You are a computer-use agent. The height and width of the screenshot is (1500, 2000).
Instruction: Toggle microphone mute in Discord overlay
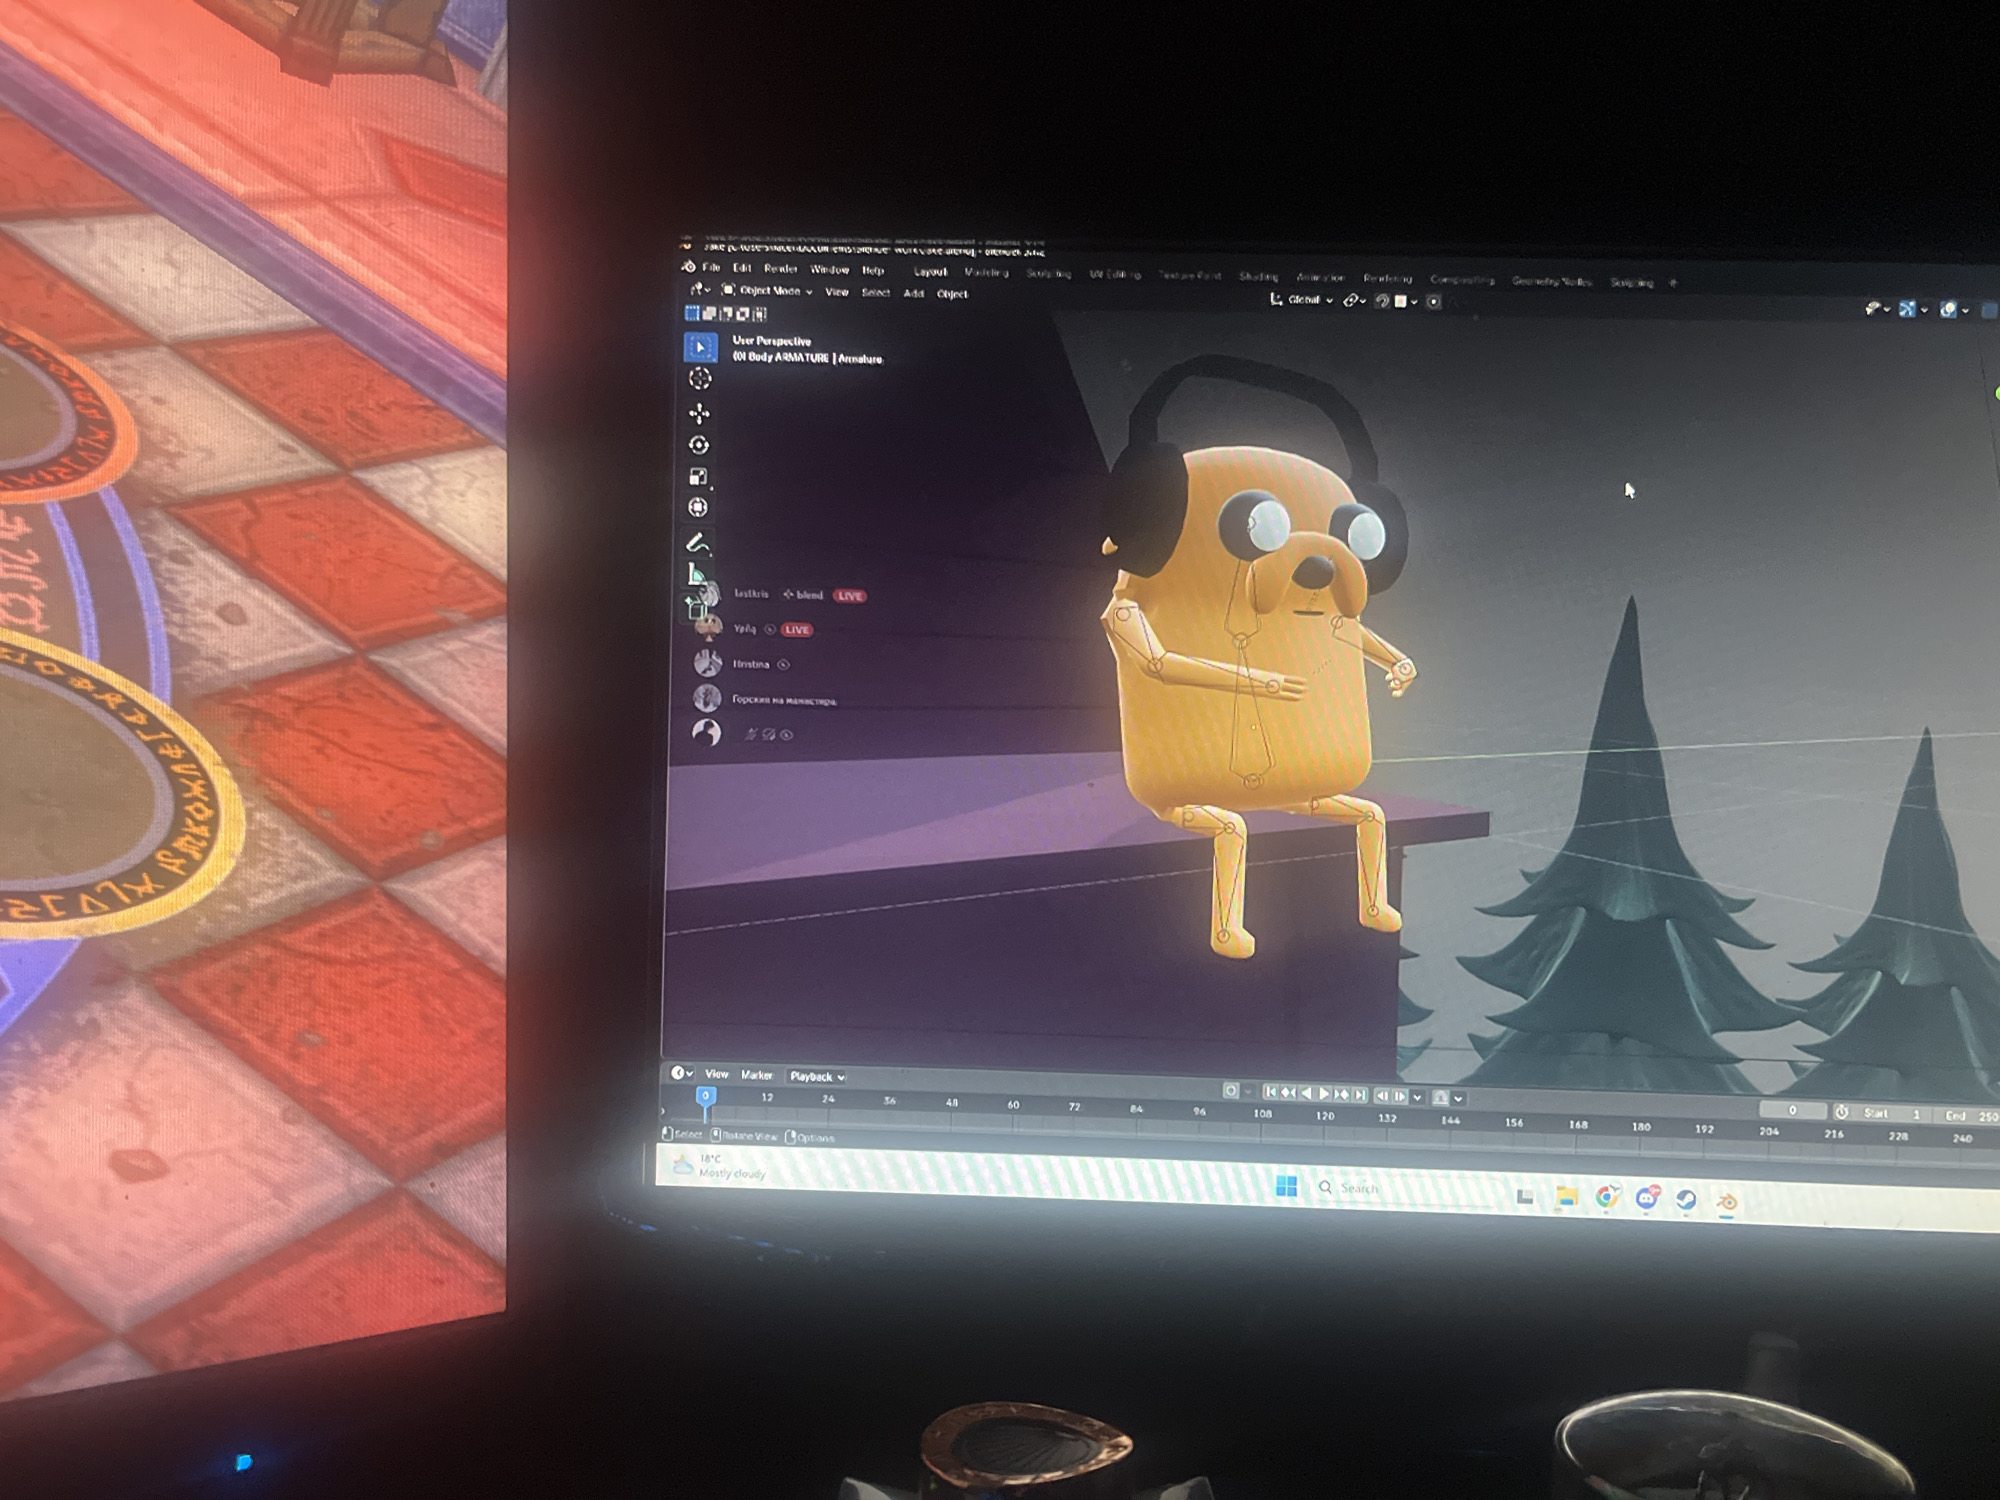(x=750, y=734)
